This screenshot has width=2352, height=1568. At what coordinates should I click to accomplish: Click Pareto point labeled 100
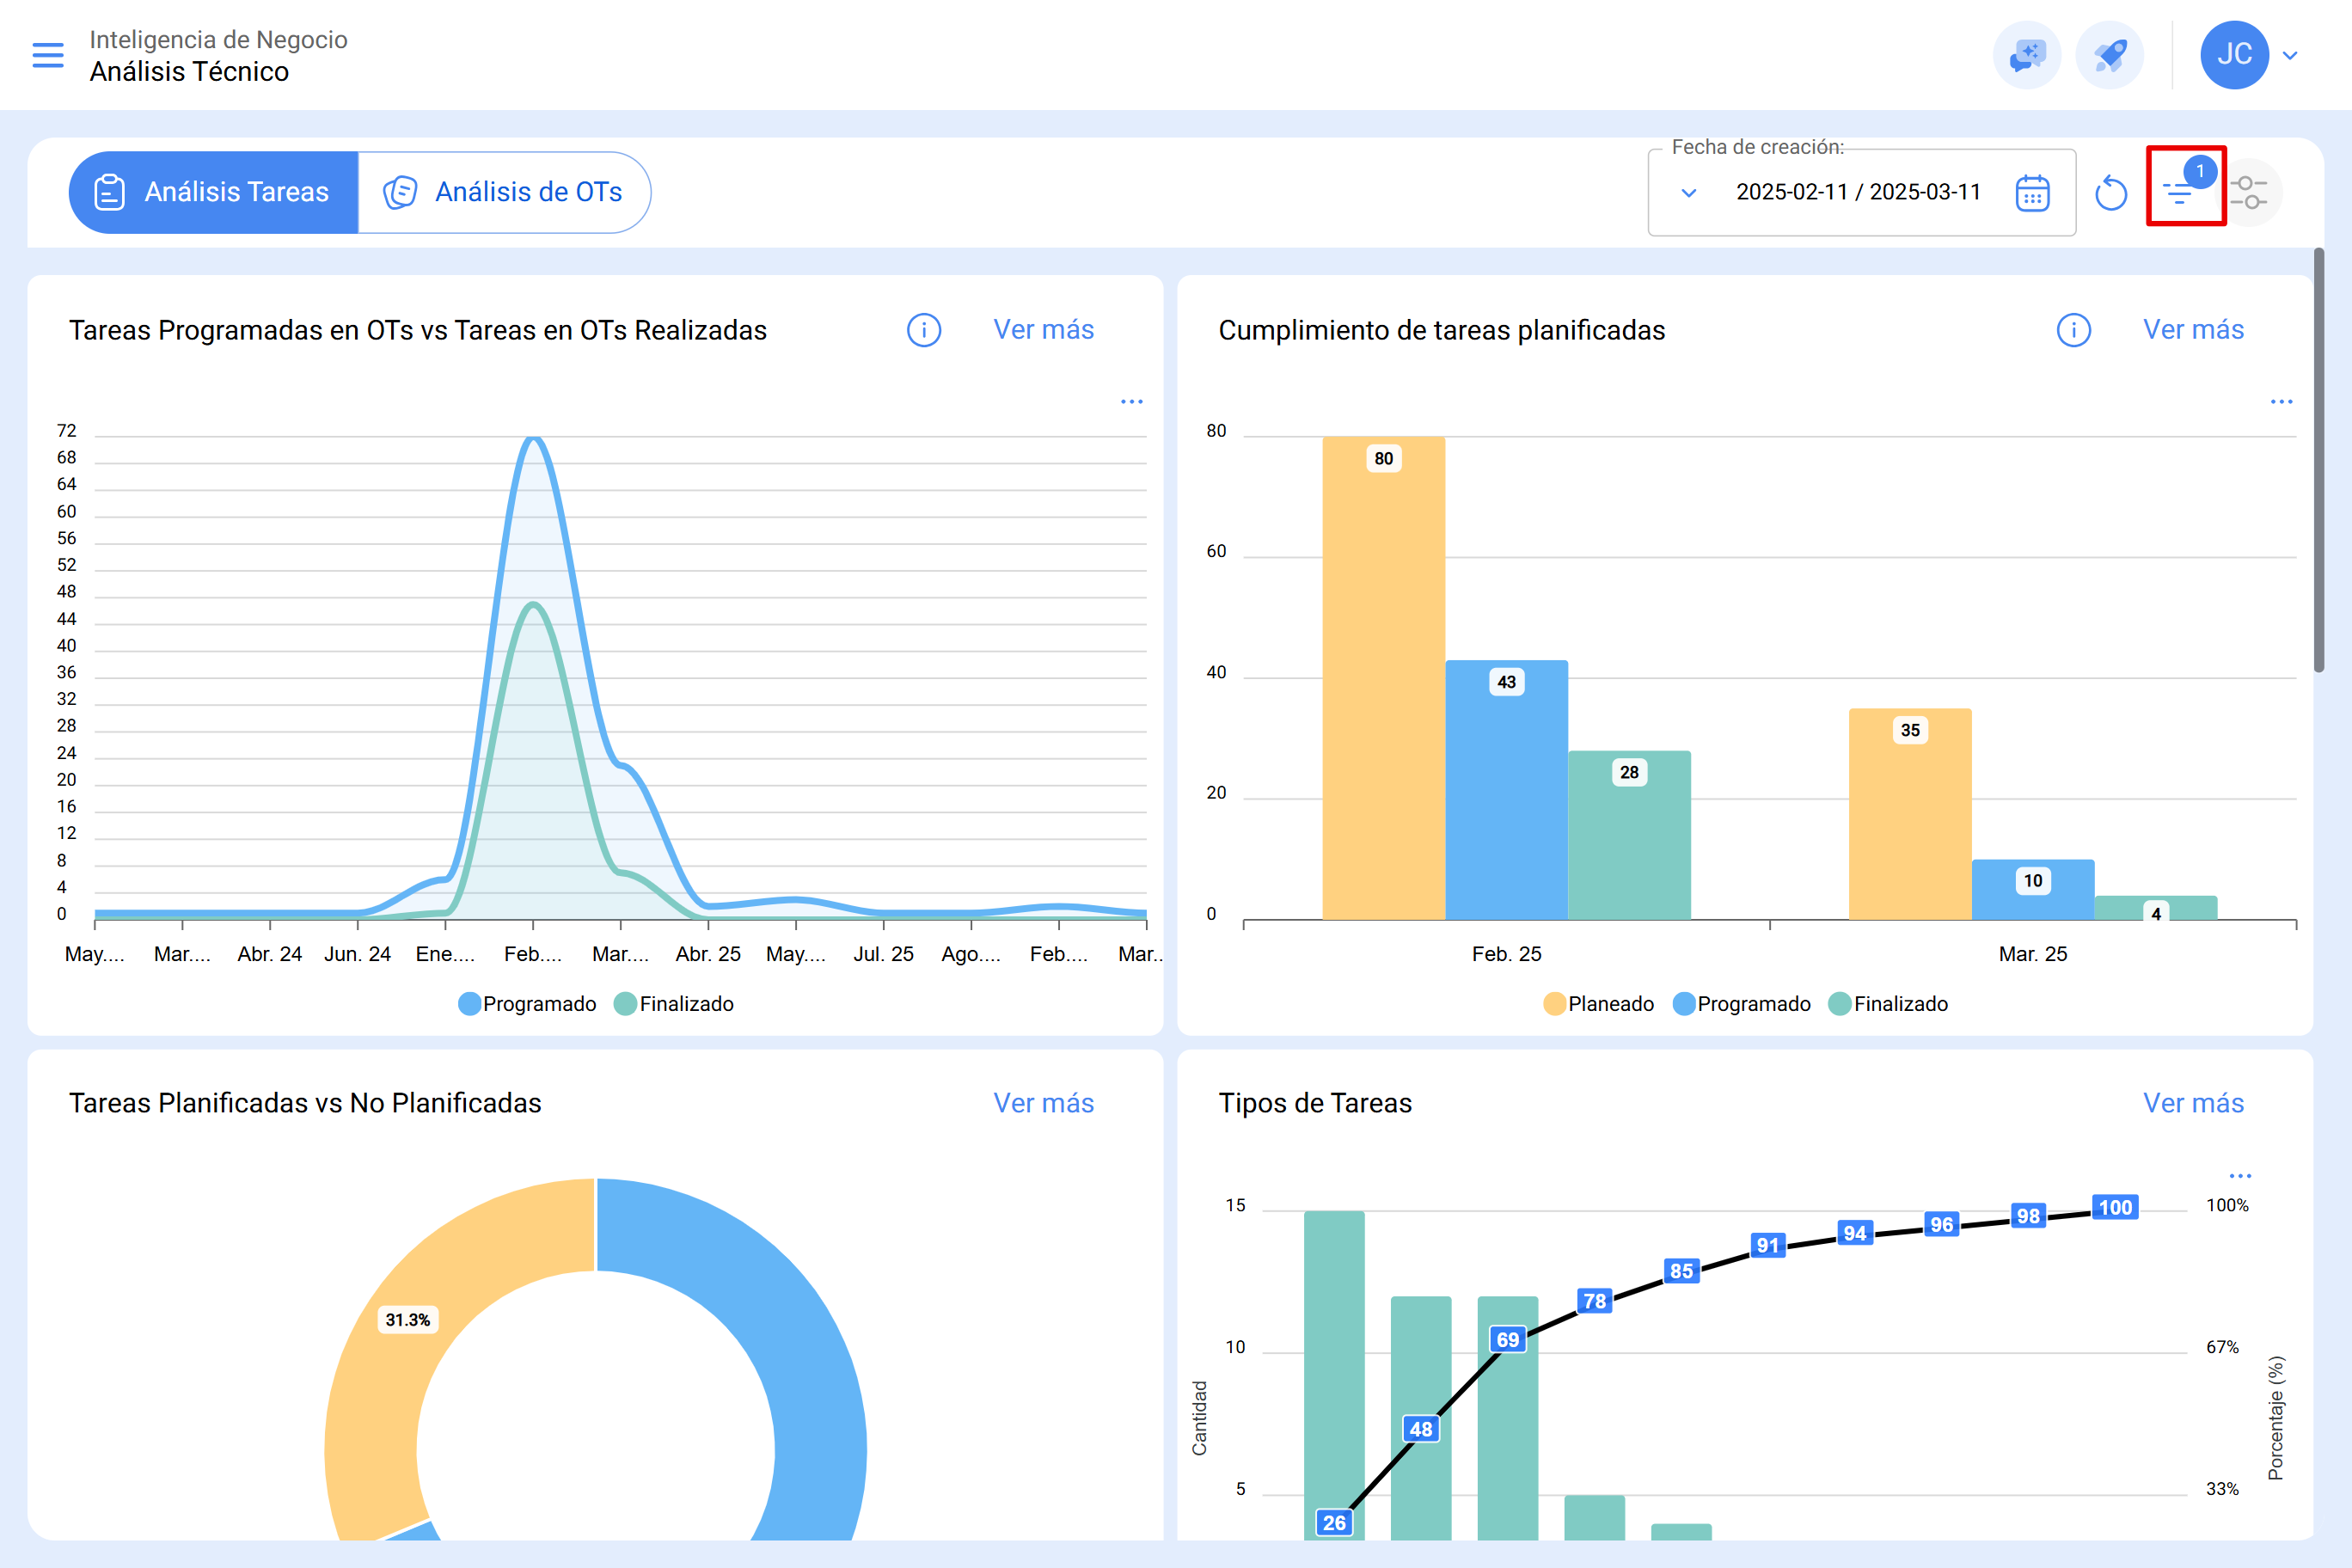2115,1207
